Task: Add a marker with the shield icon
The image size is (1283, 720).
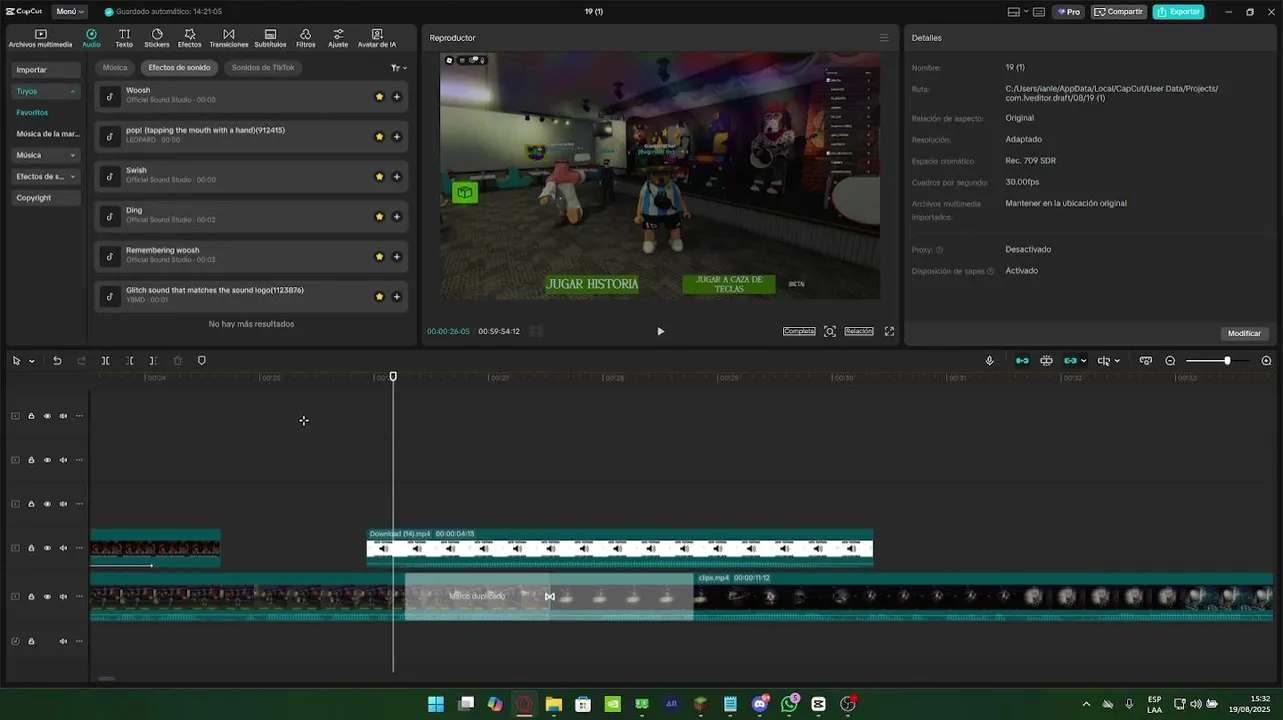Action: [202, 361]
